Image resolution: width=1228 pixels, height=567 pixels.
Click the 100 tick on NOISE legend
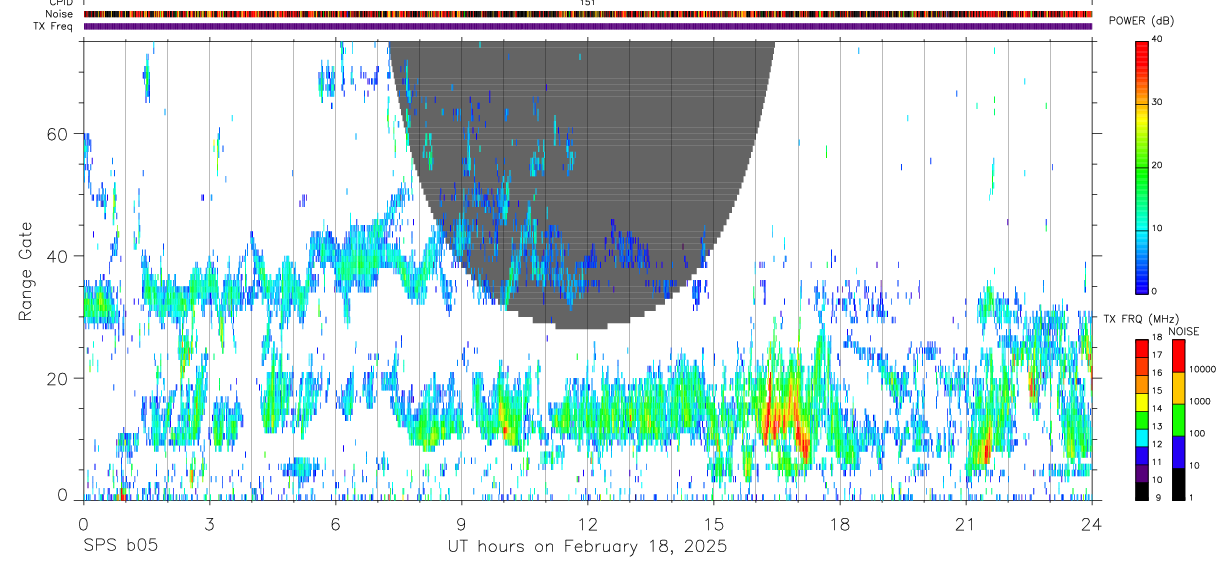coord(1197,433)
